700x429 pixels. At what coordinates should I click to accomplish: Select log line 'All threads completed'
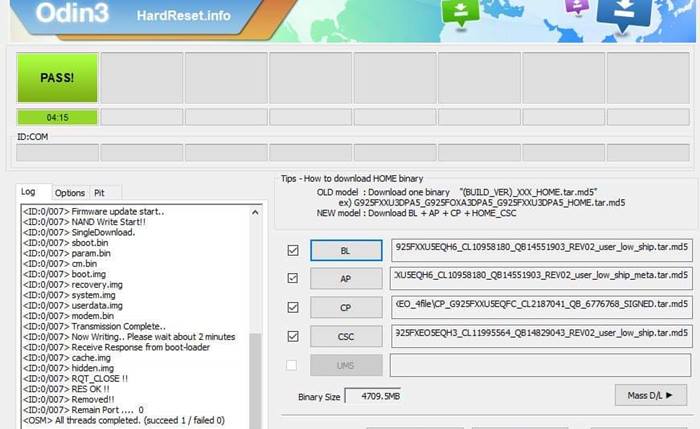coord(124,421)
